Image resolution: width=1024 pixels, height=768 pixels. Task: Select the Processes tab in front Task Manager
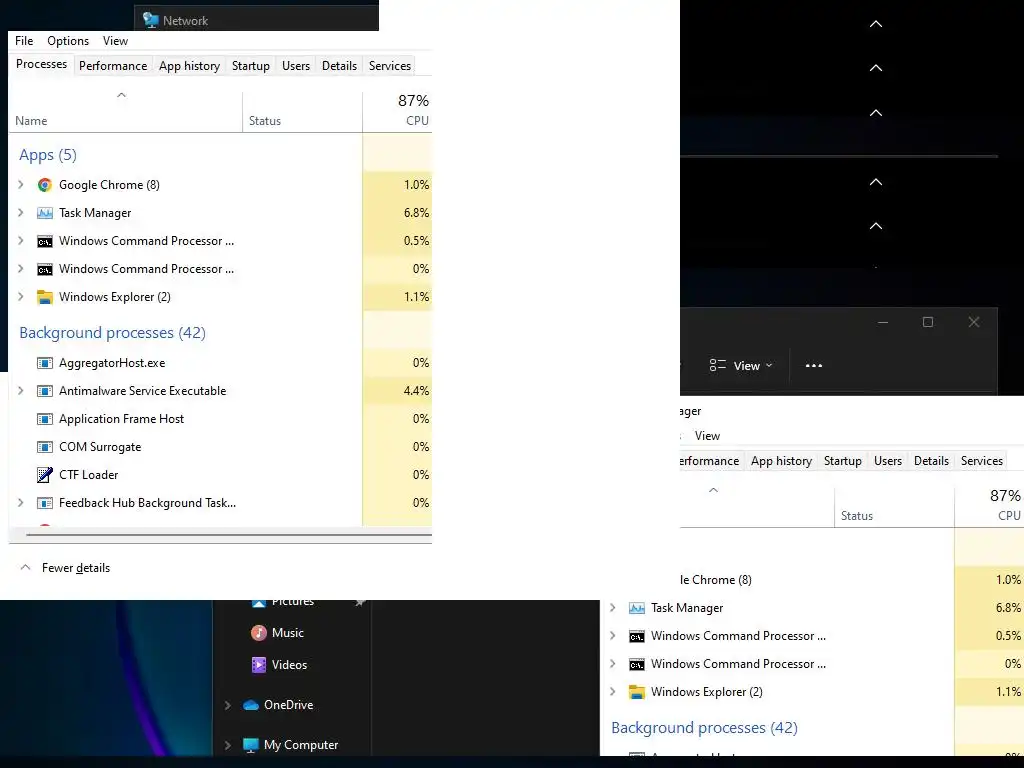(41, 64)
